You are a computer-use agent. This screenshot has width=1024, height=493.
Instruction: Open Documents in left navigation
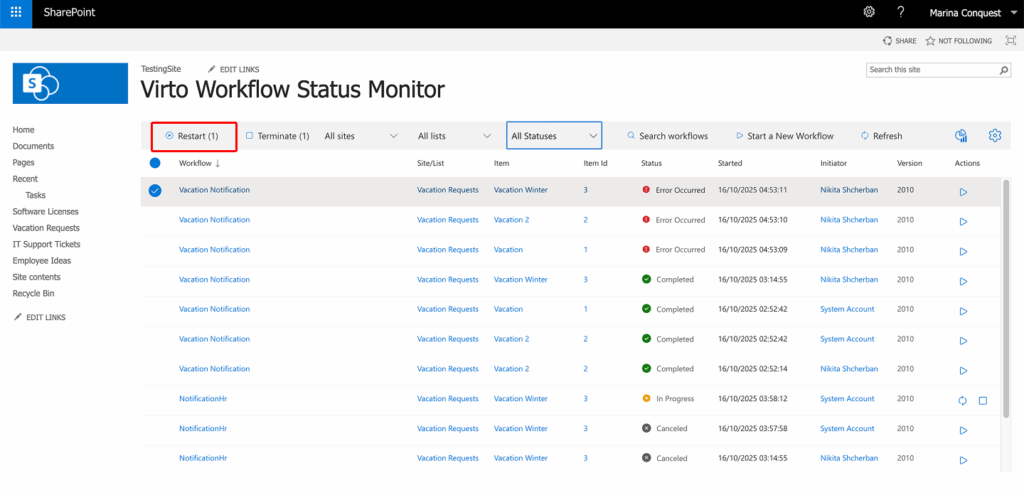pos(33,146)
